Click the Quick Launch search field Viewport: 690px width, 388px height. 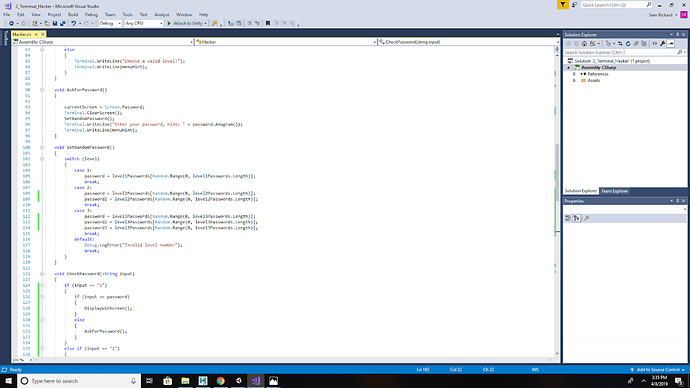click(x=616, y=5)
